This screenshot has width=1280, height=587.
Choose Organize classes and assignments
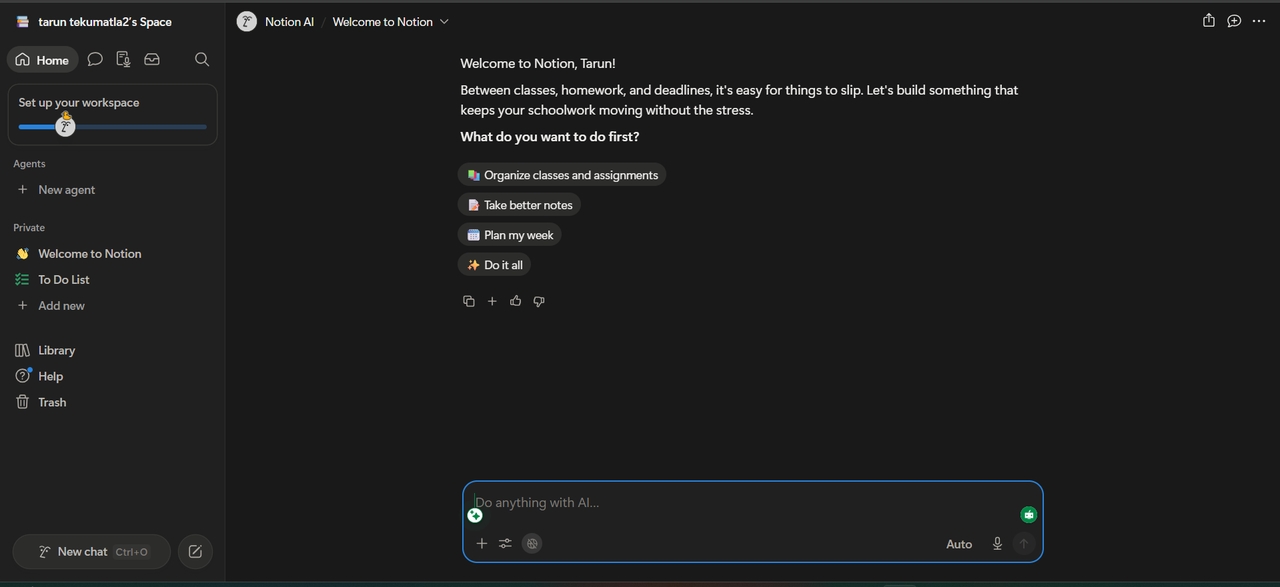pos(562,175)
